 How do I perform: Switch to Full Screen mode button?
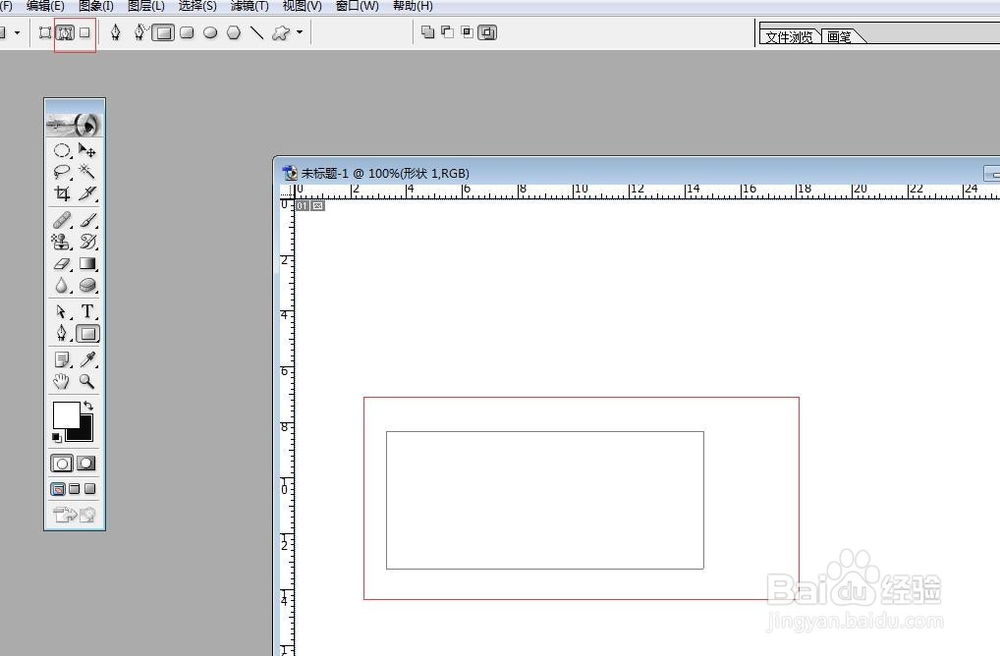(90, 489)
